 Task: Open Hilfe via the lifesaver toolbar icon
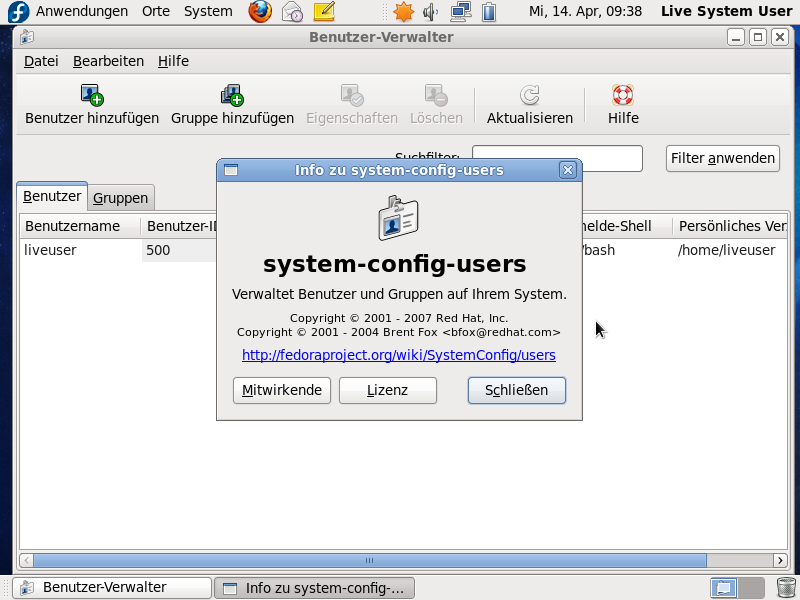pos(622,95)
